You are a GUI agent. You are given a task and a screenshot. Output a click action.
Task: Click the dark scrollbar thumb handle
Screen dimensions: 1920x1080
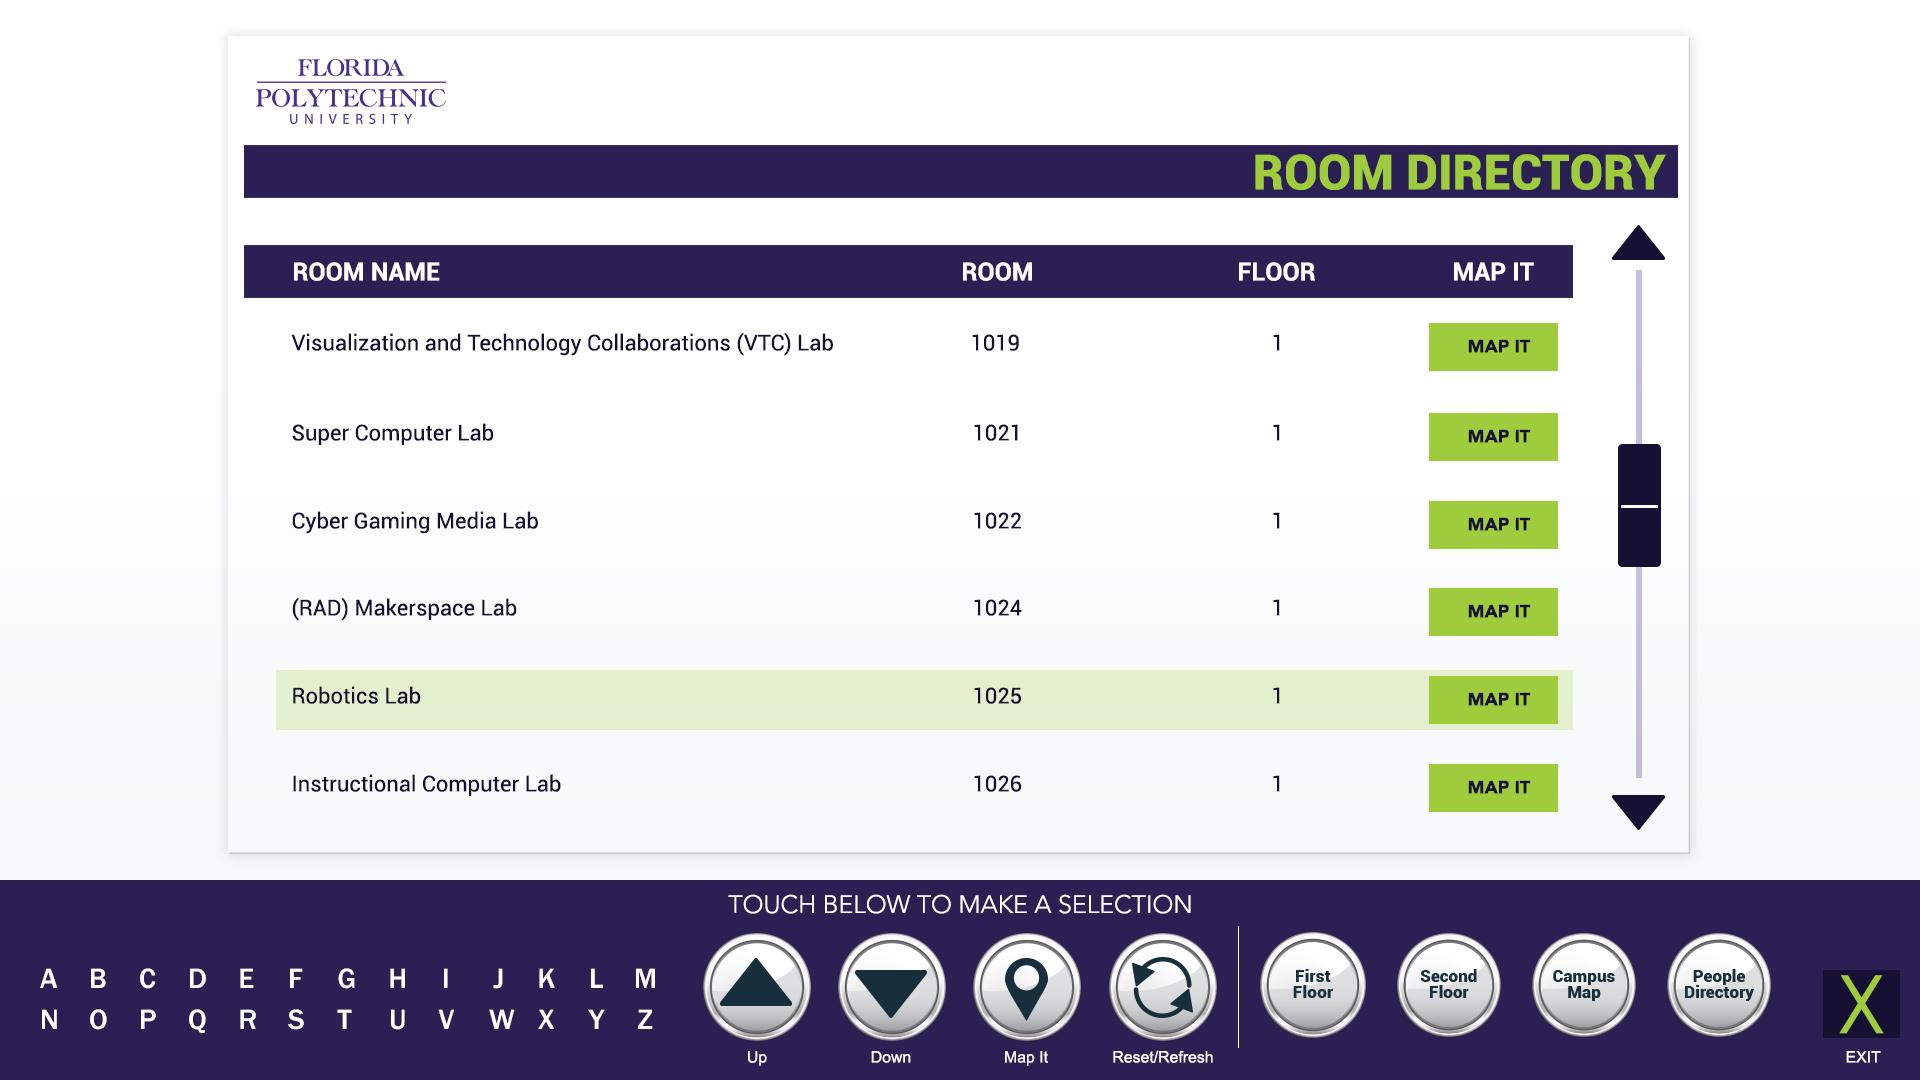[x=1639, y=505]
